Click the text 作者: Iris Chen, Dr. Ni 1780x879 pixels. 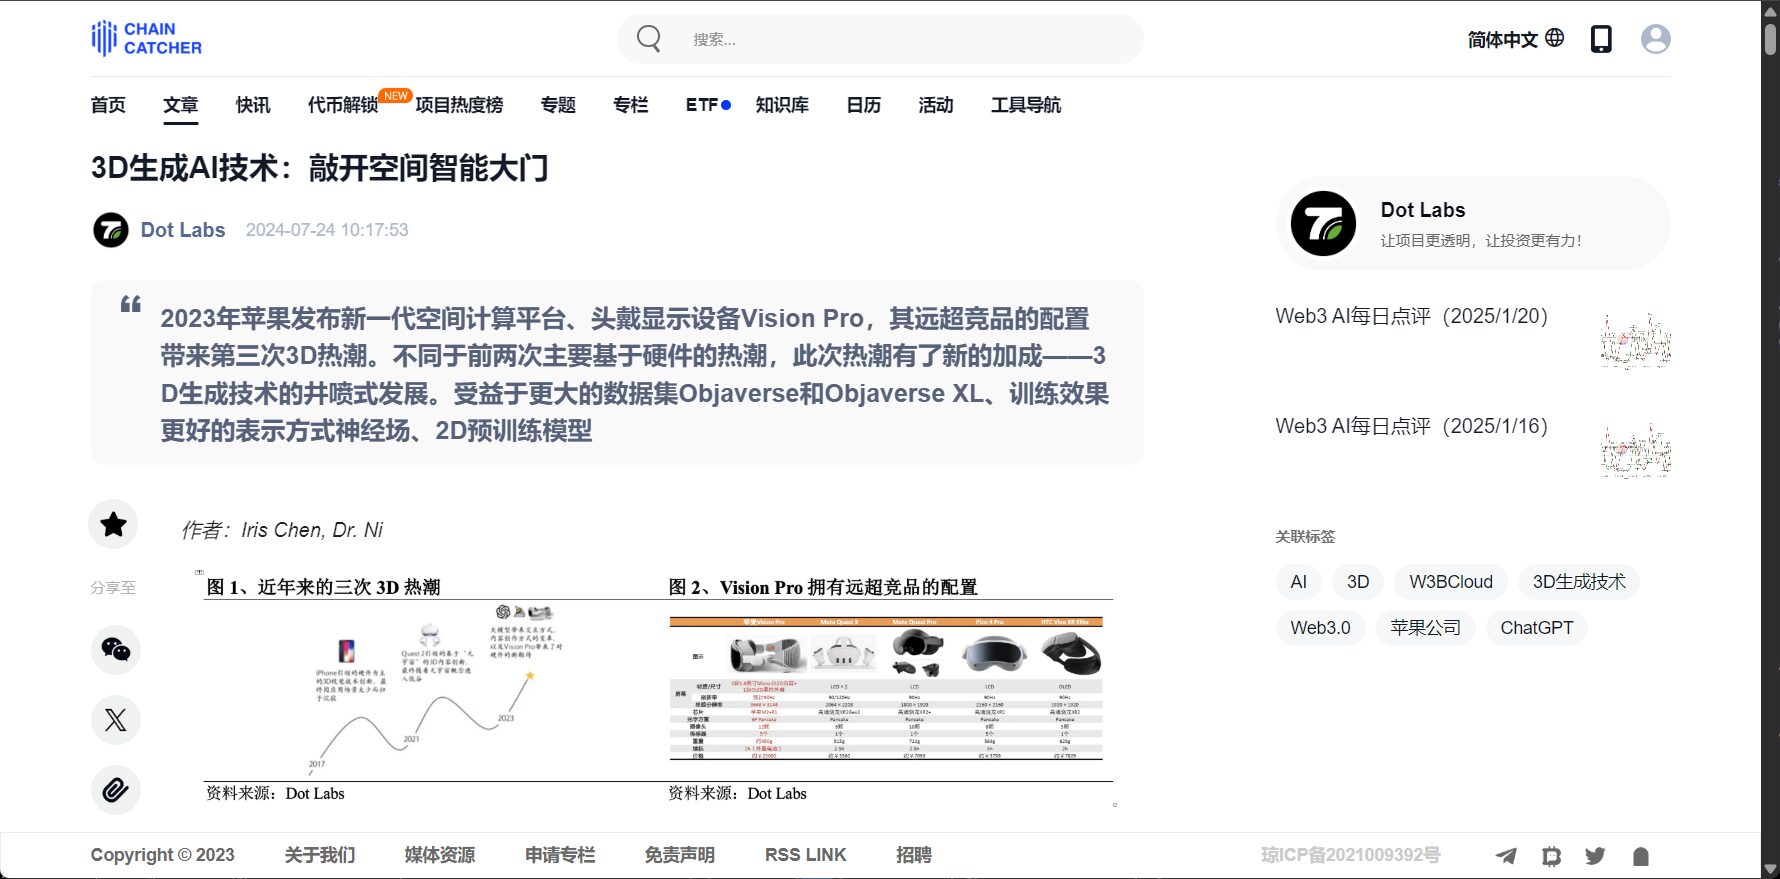tap(282, 530)
